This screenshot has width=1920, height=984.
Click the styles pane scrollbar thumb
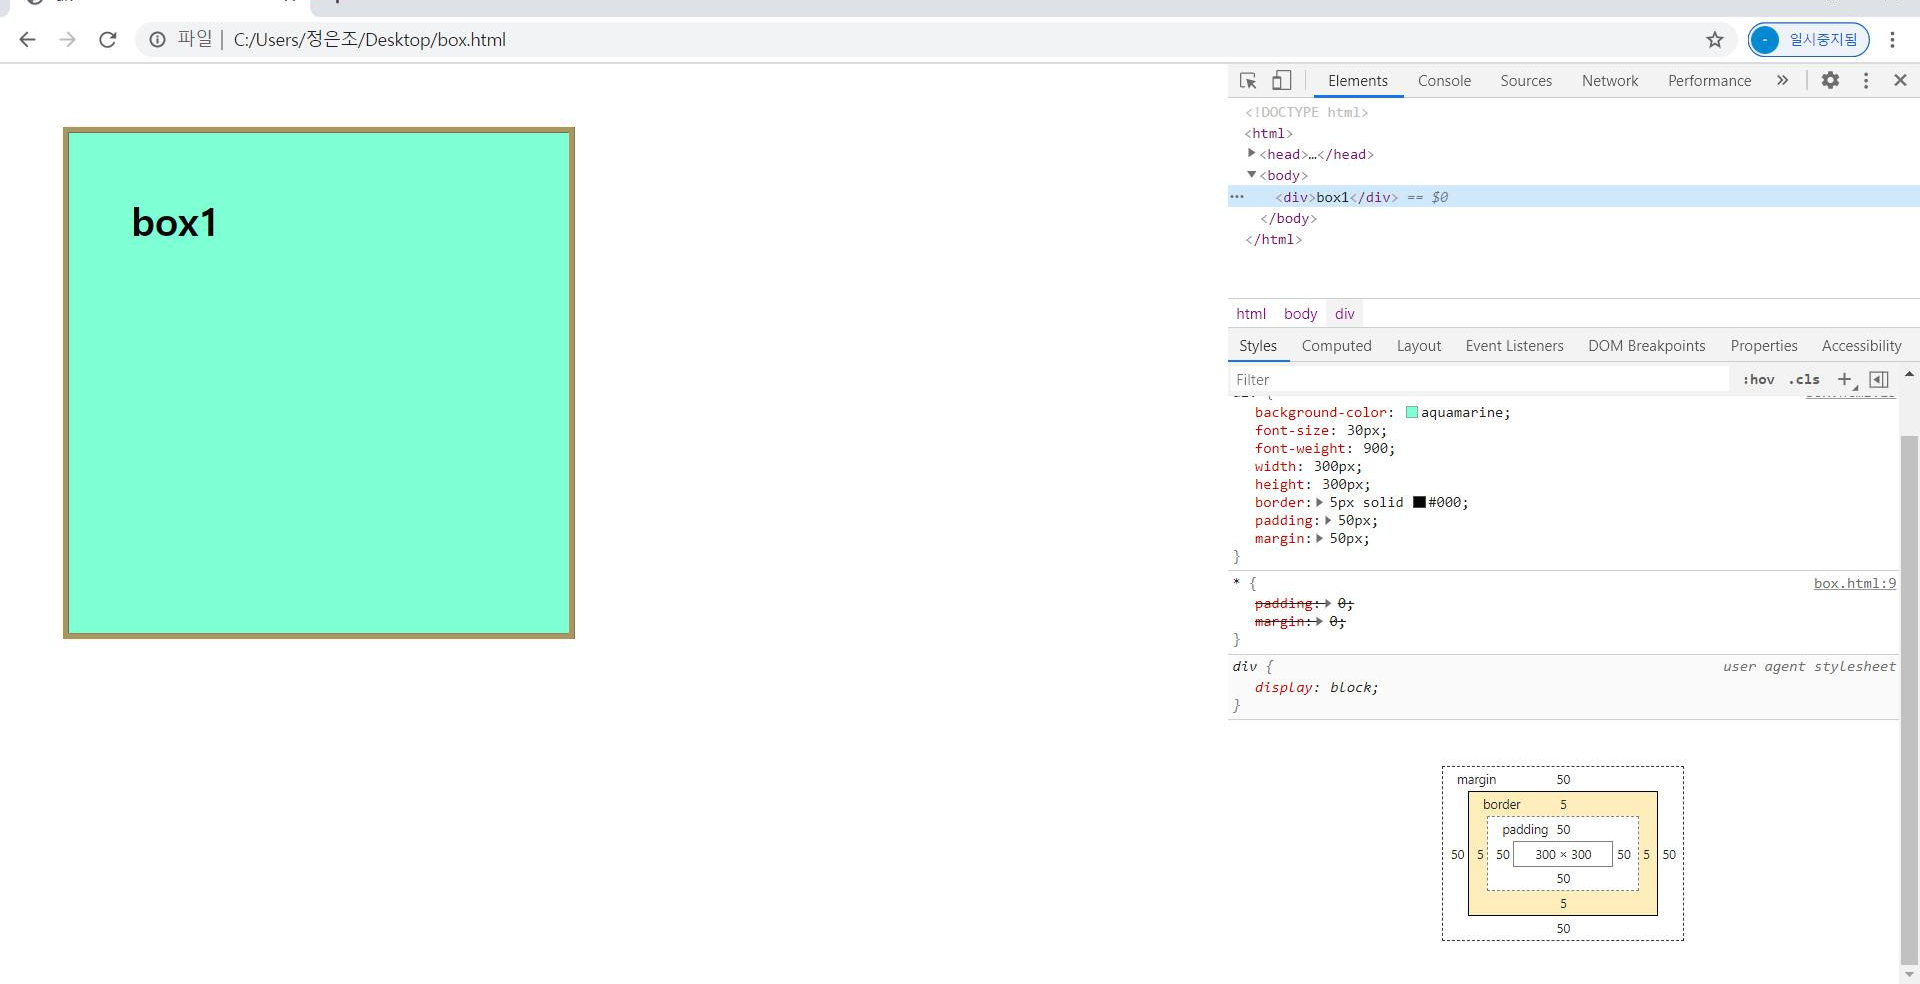pos(1909,698)
